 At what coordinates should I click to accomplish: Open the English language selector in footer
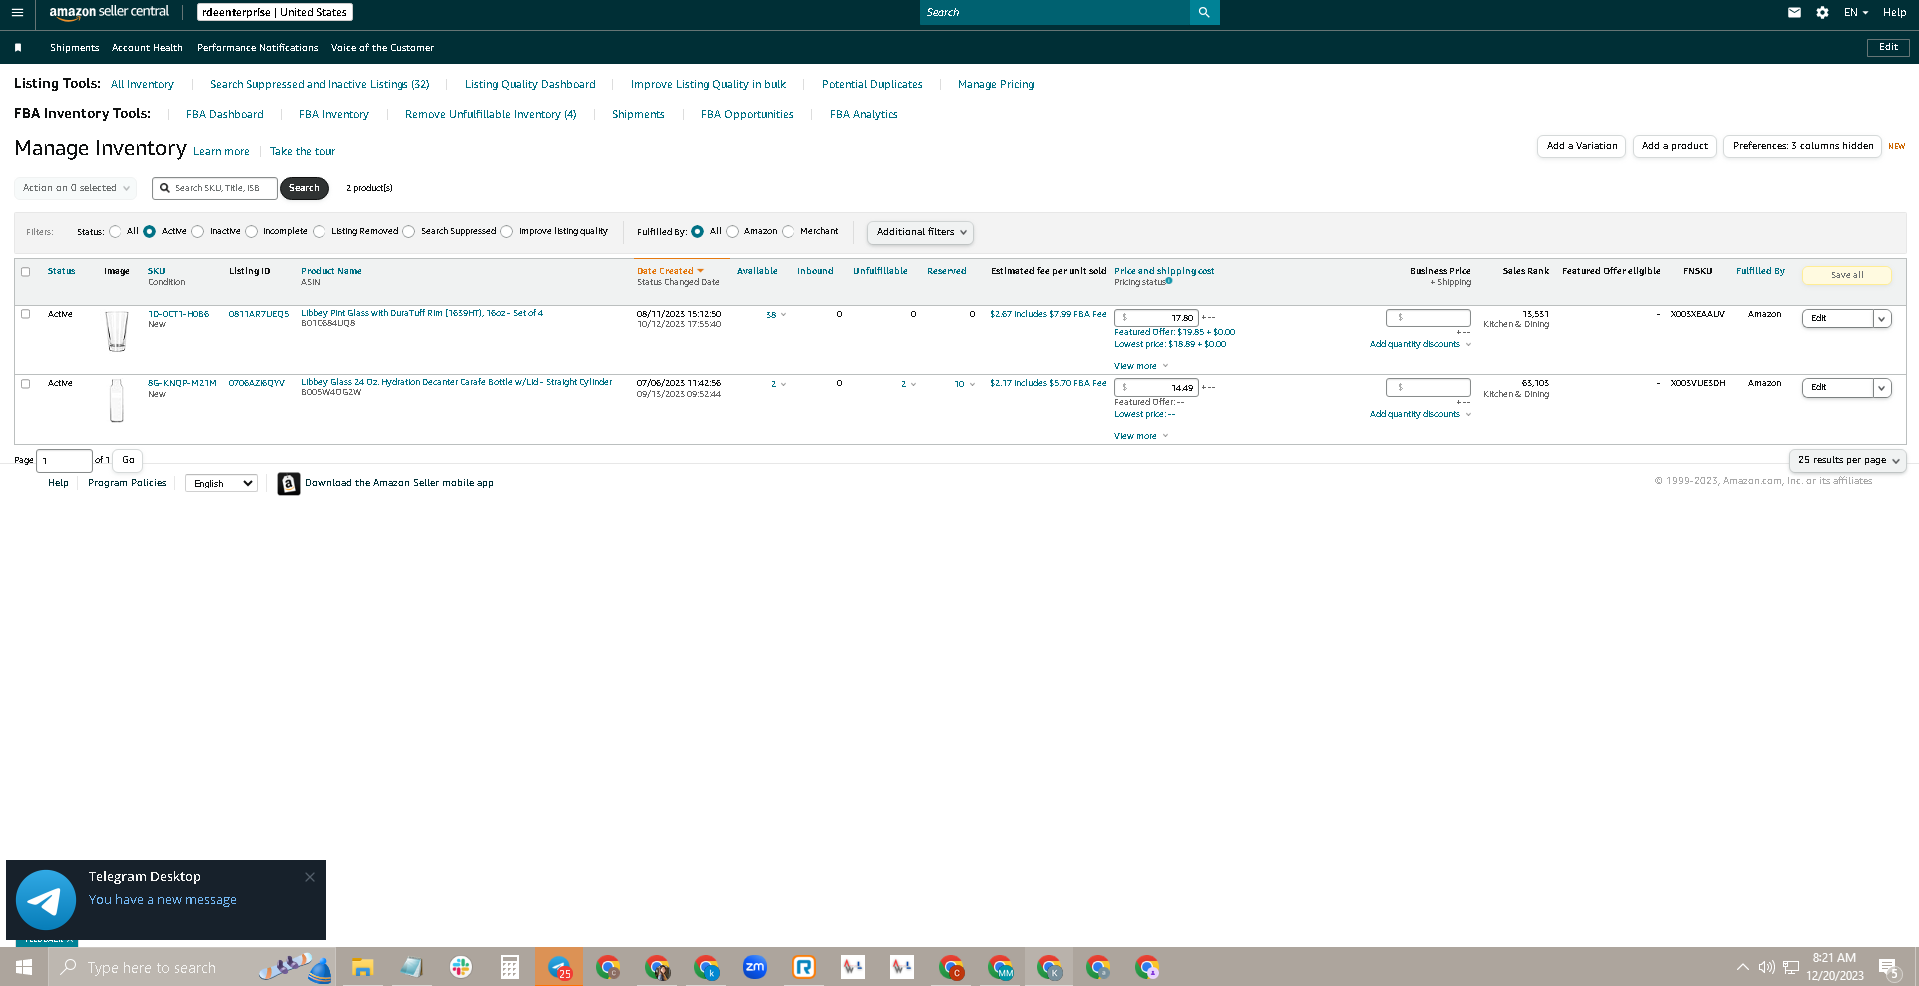pos(221,484)
